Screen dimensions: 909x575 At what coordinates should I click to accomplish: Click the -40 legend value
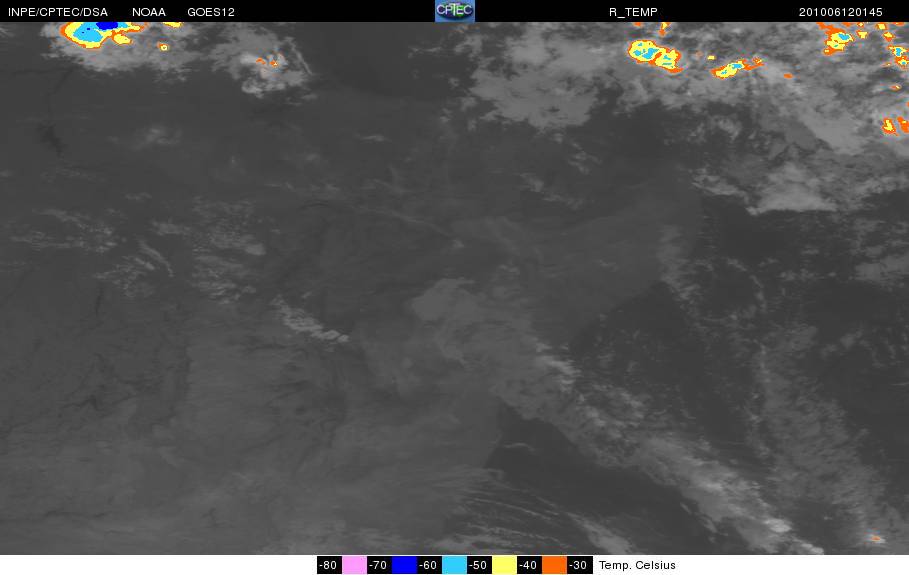click(x=529, y=565)
